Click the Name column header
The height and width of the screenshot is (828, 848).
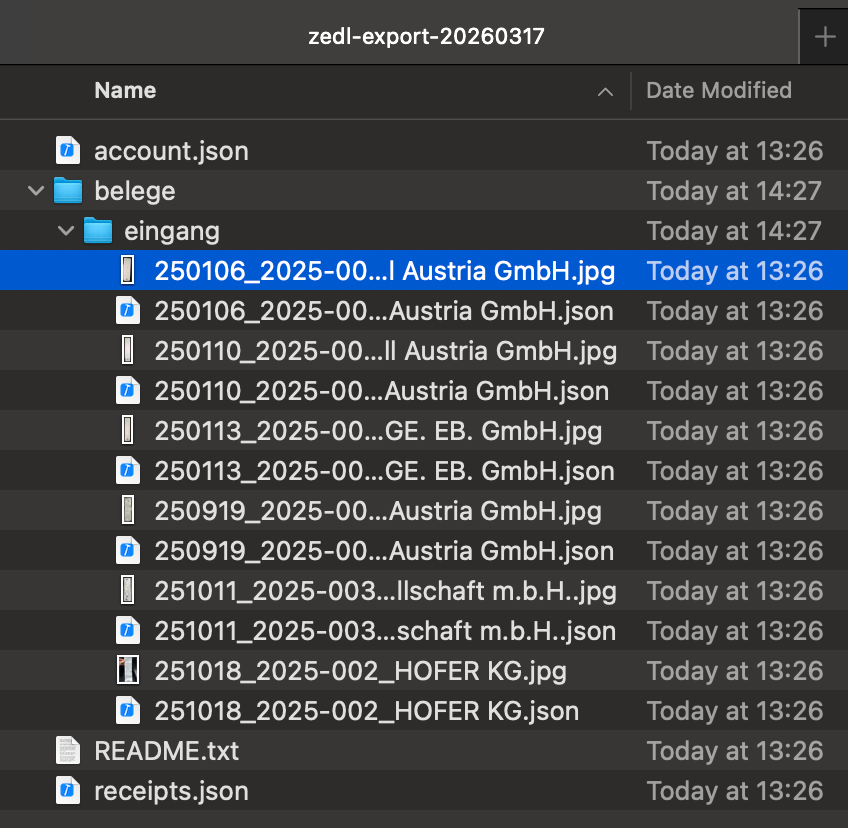124,91
